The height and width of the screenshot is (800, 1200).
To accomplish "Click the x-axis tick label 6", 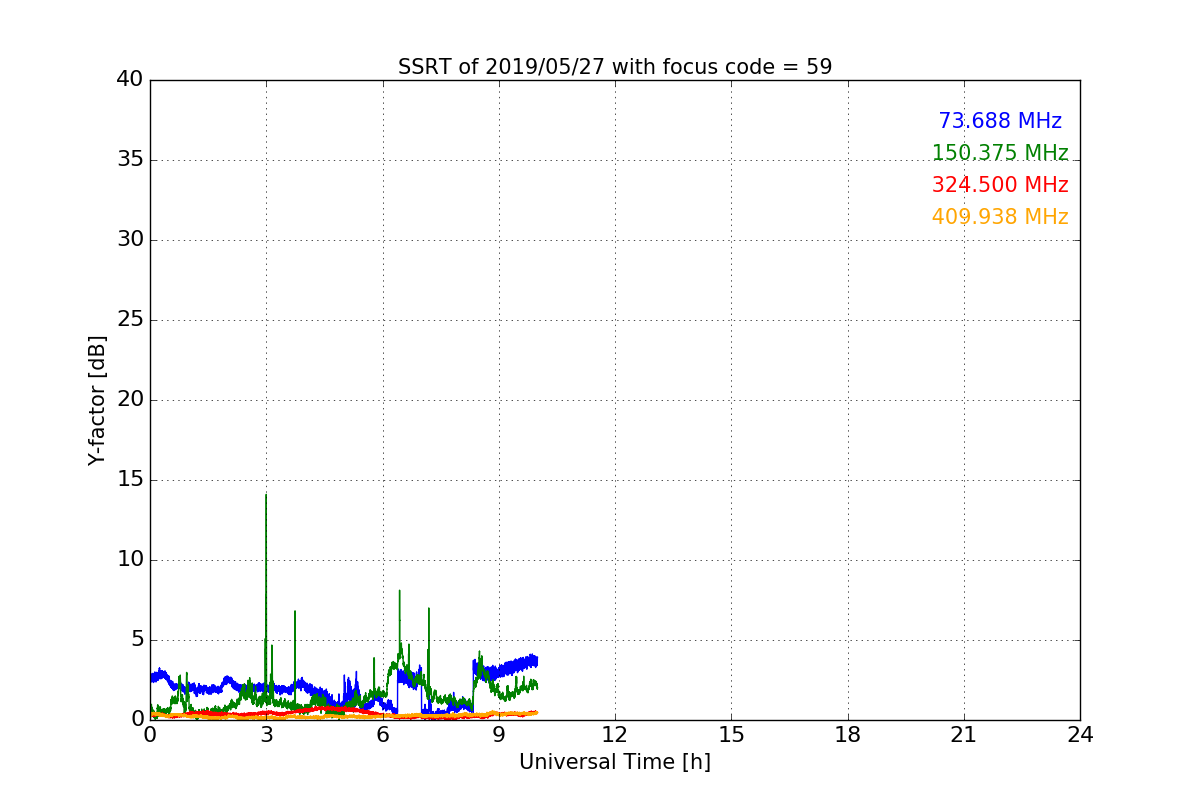I will pos(383,735).
